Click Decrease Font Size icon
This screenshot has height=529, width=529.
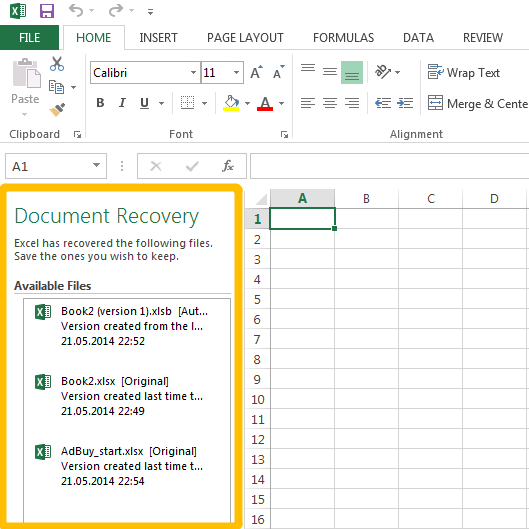coord(279,72)
